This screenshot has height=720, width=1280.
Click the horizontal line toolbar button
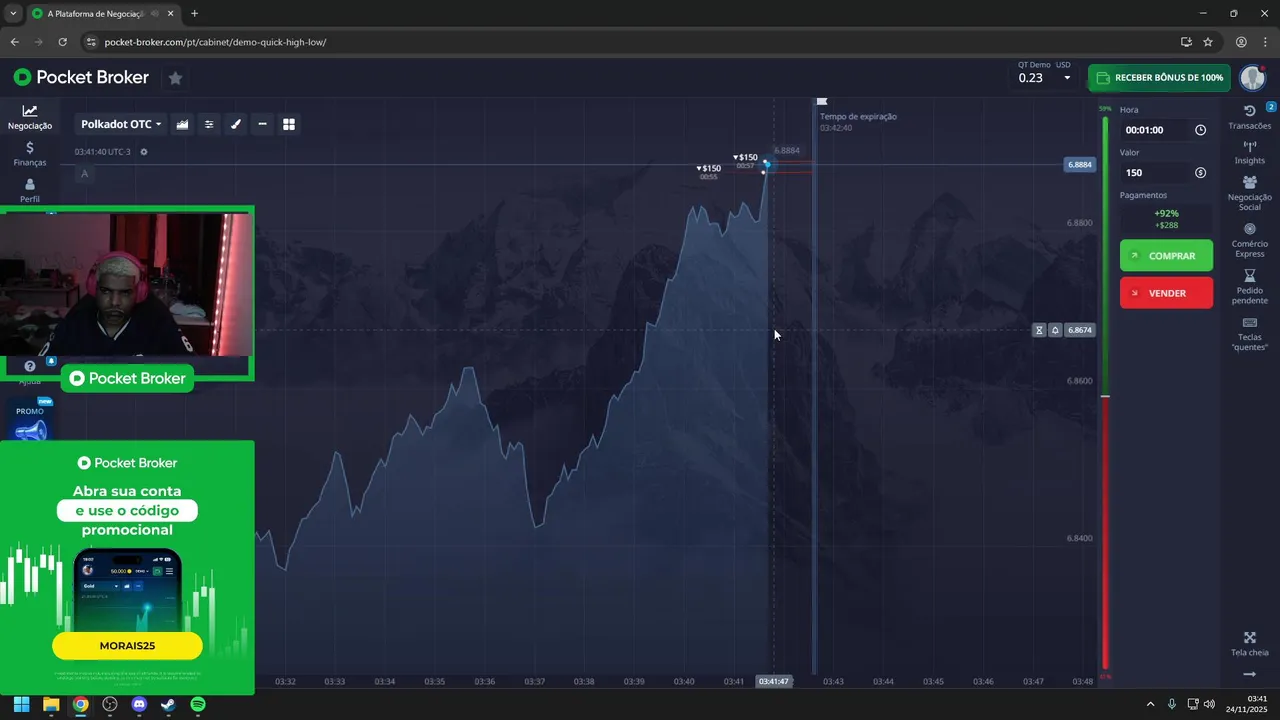pyautogui.click(x=262, y=124)
